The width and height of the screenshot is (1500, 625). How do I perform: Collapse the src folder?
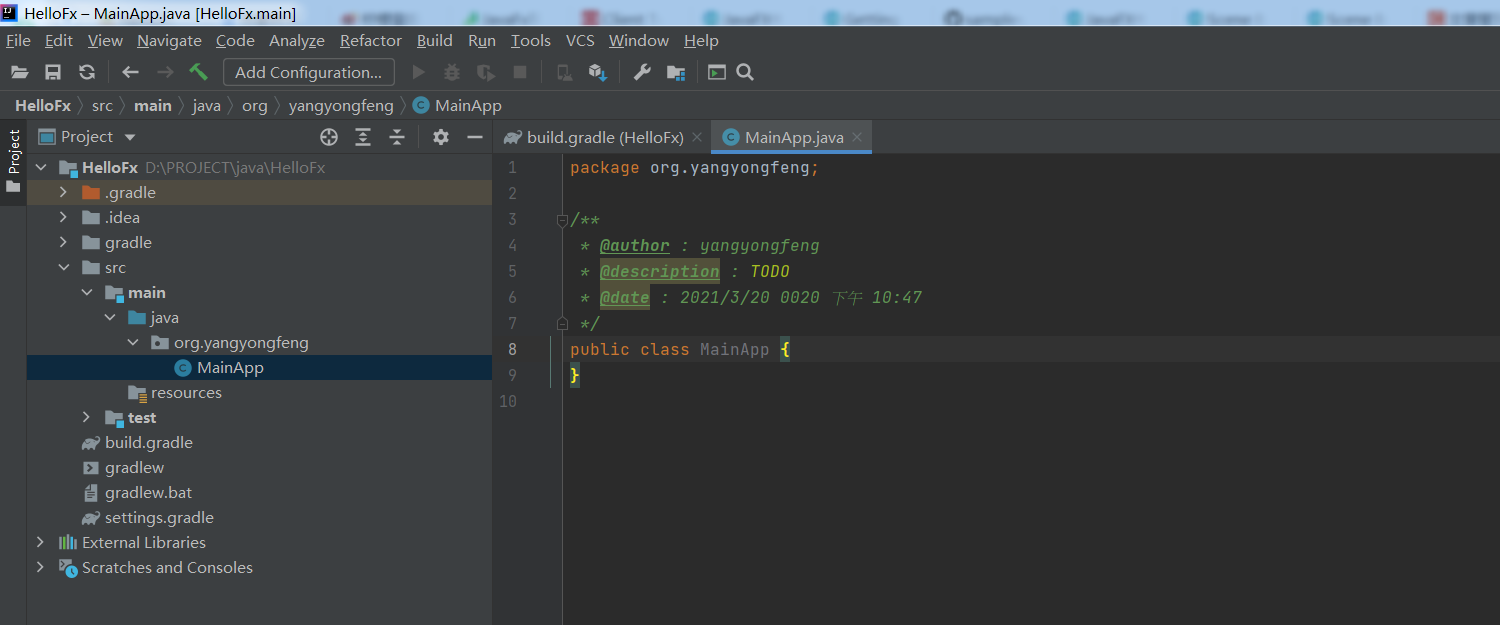[x=64, y=267]
